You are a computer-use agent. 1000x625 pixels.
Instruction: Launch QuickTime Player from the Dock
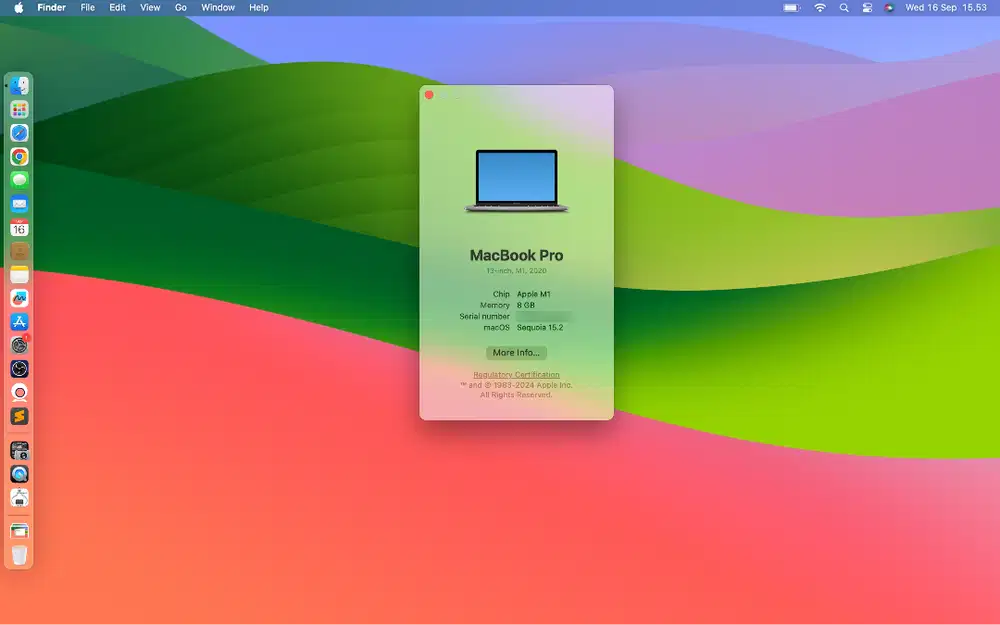19,474
